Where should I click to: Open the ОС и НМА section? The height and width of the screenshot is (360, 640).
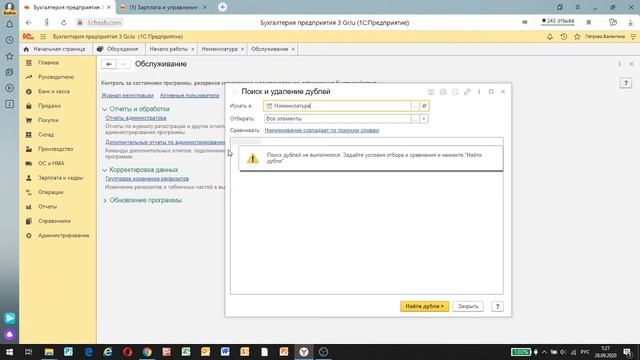coord(51,163)
